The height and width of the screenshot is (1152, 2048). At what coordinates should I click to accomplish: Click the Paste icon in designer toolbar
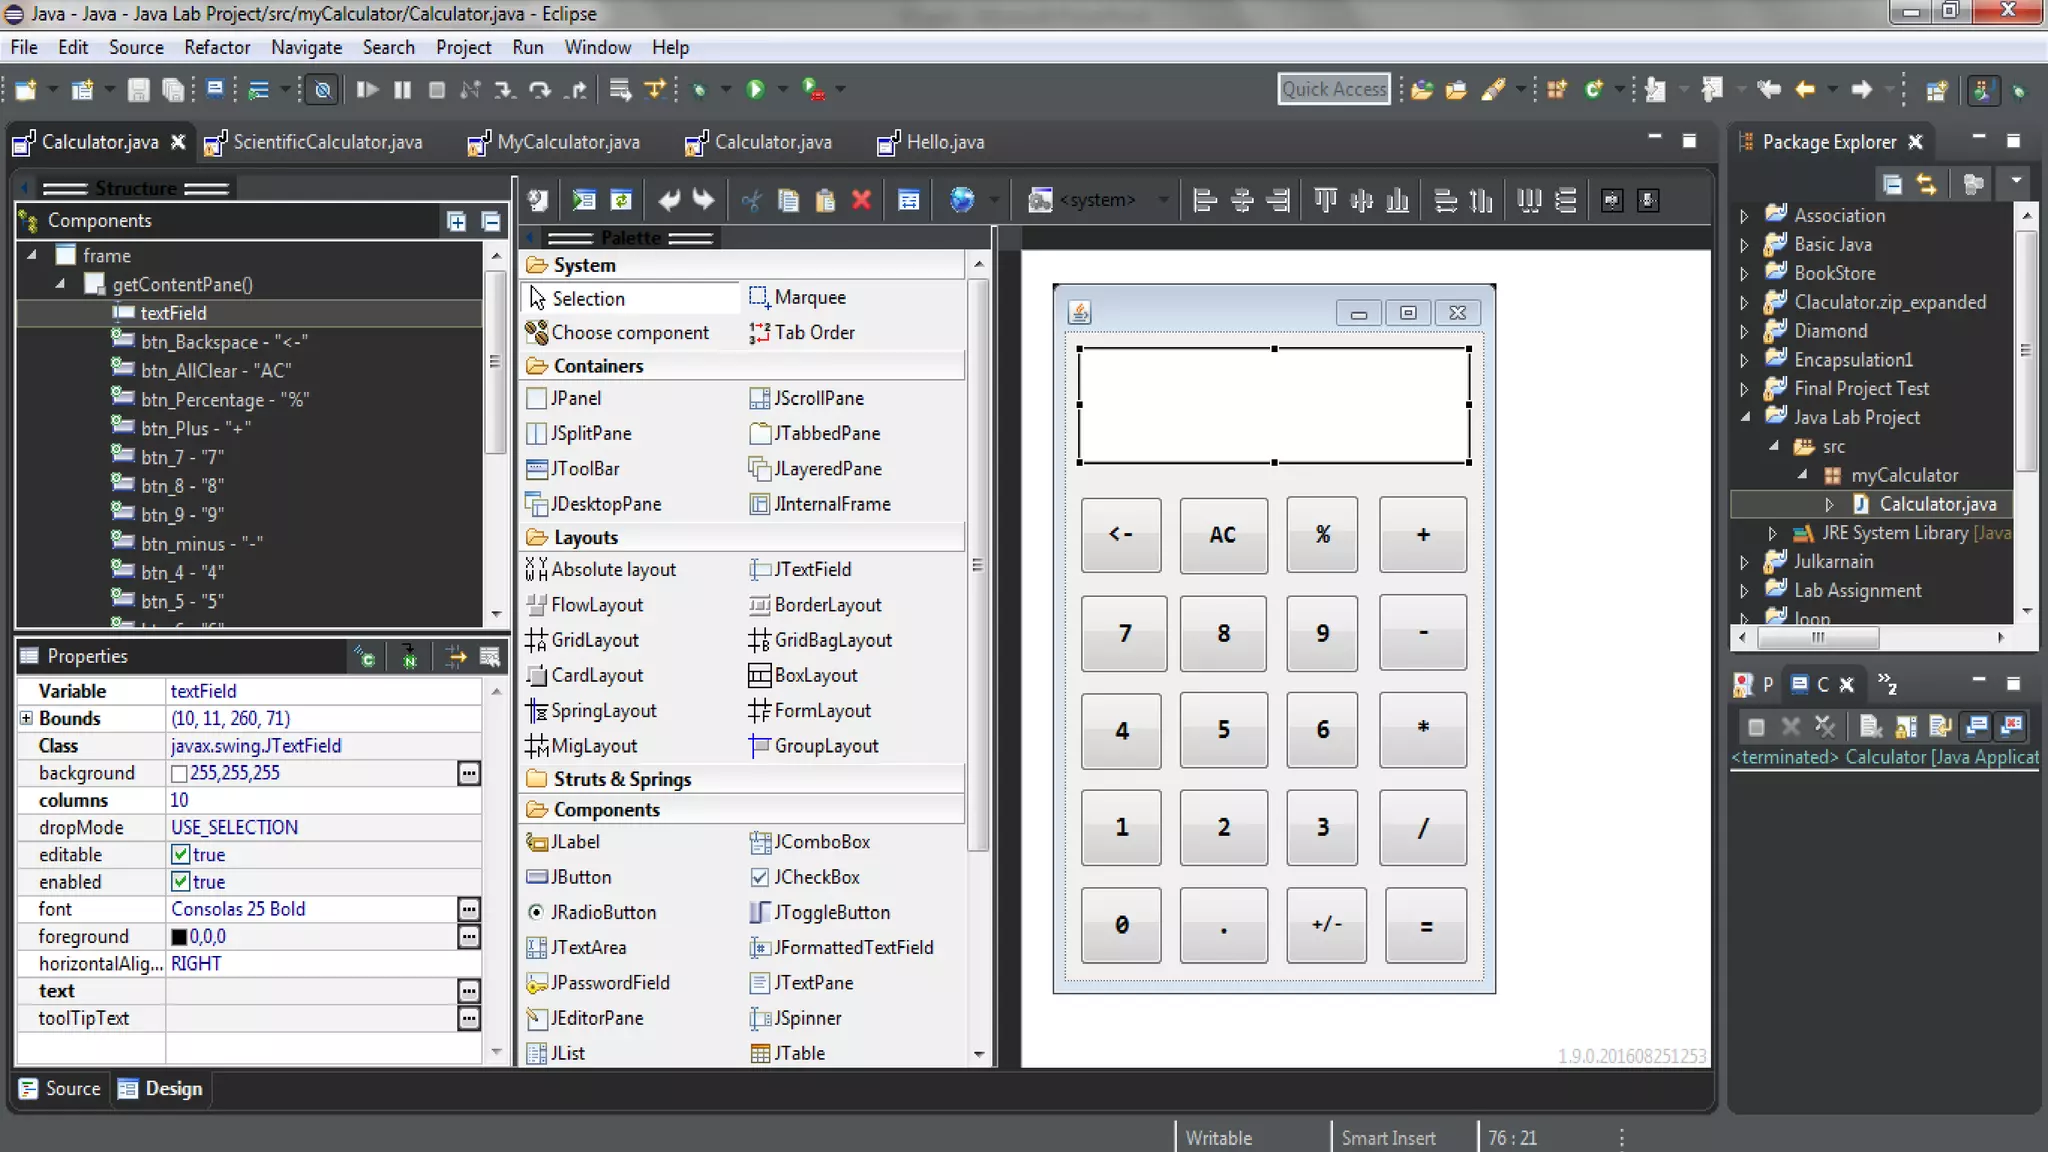[x=825, y=200]
